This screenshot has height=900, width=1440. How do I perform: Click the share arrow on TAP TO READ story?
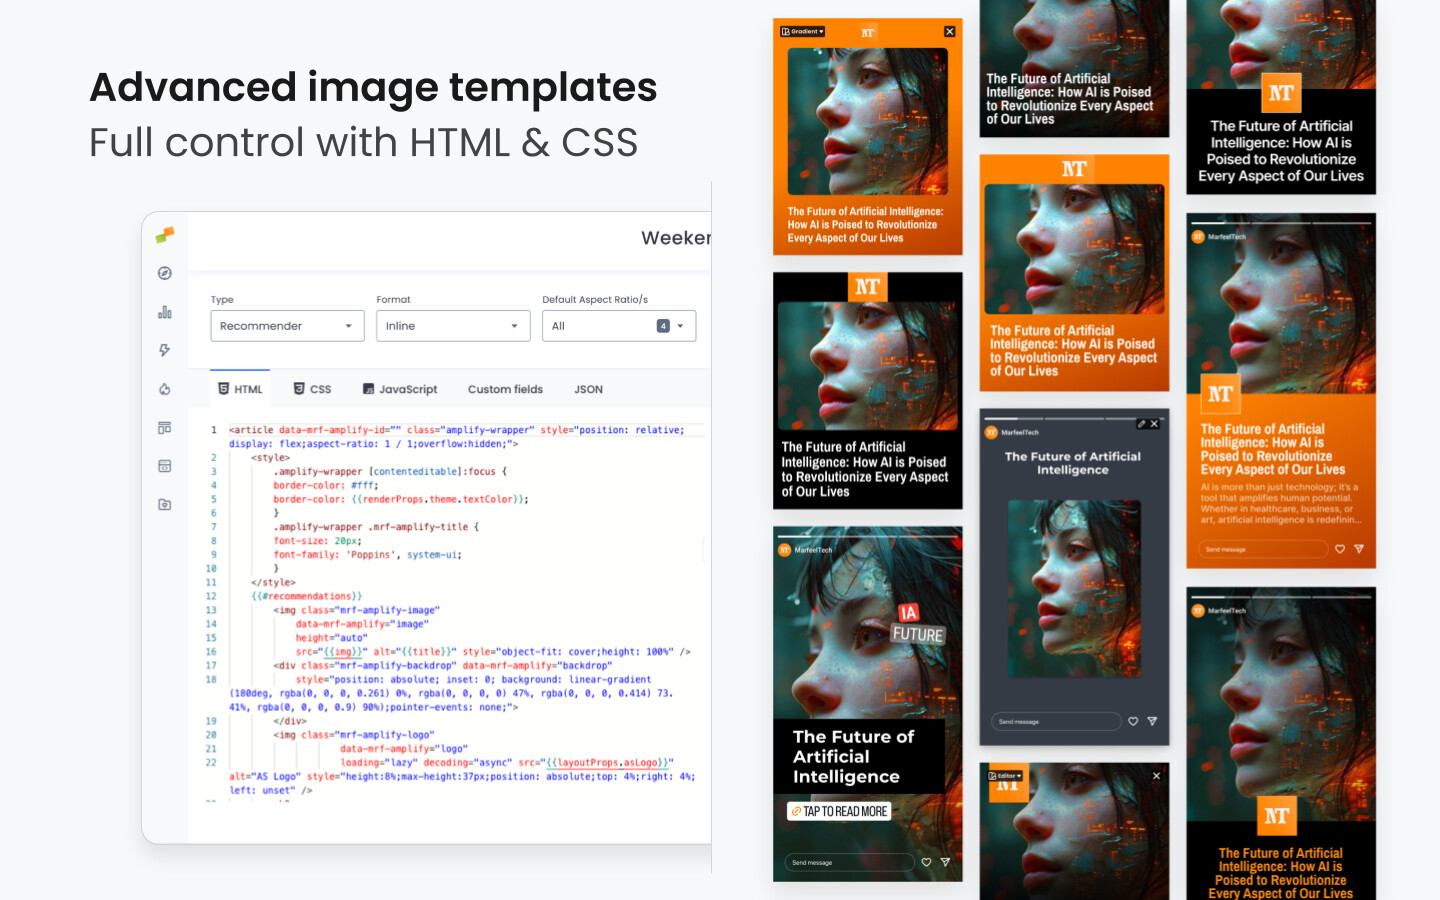click(x=945, y=862)
